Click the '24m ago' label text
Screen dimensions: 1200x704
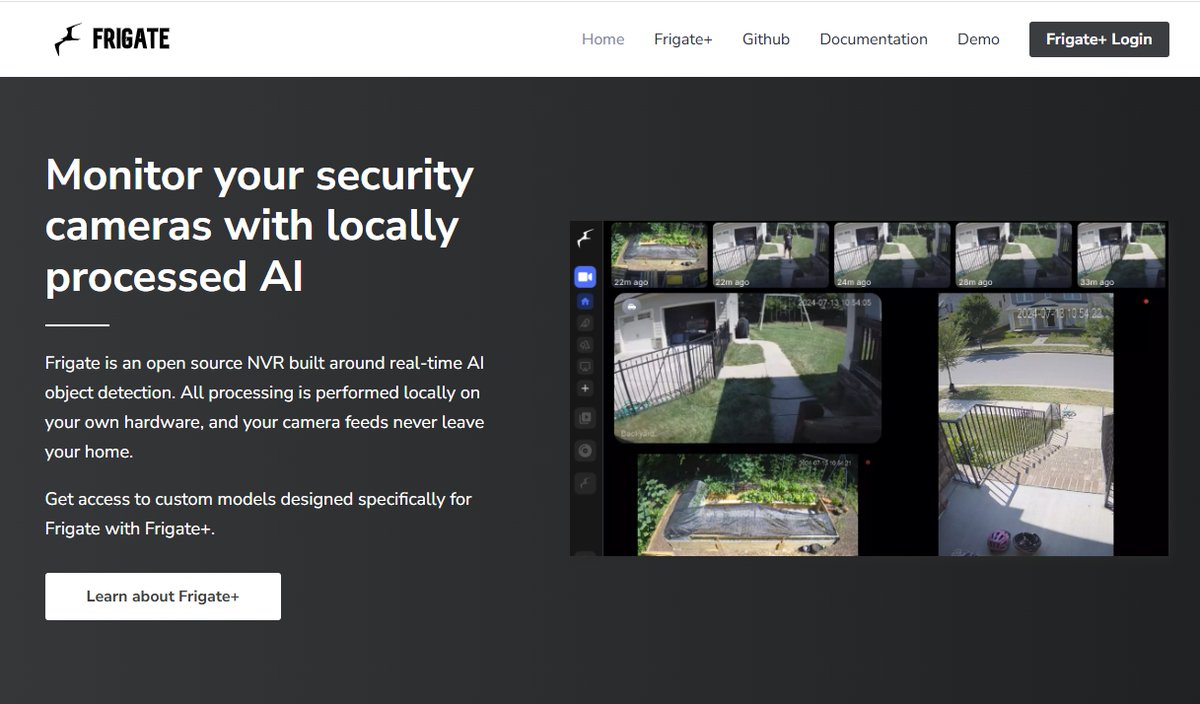[x=852, y=282]
